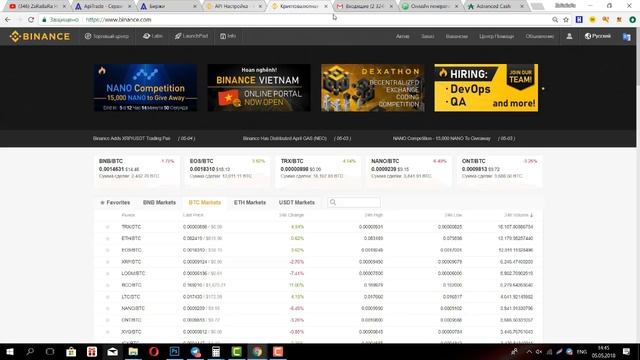Switch to the ETH Markets tab
The image size is (640, 360).
(250, 202)
